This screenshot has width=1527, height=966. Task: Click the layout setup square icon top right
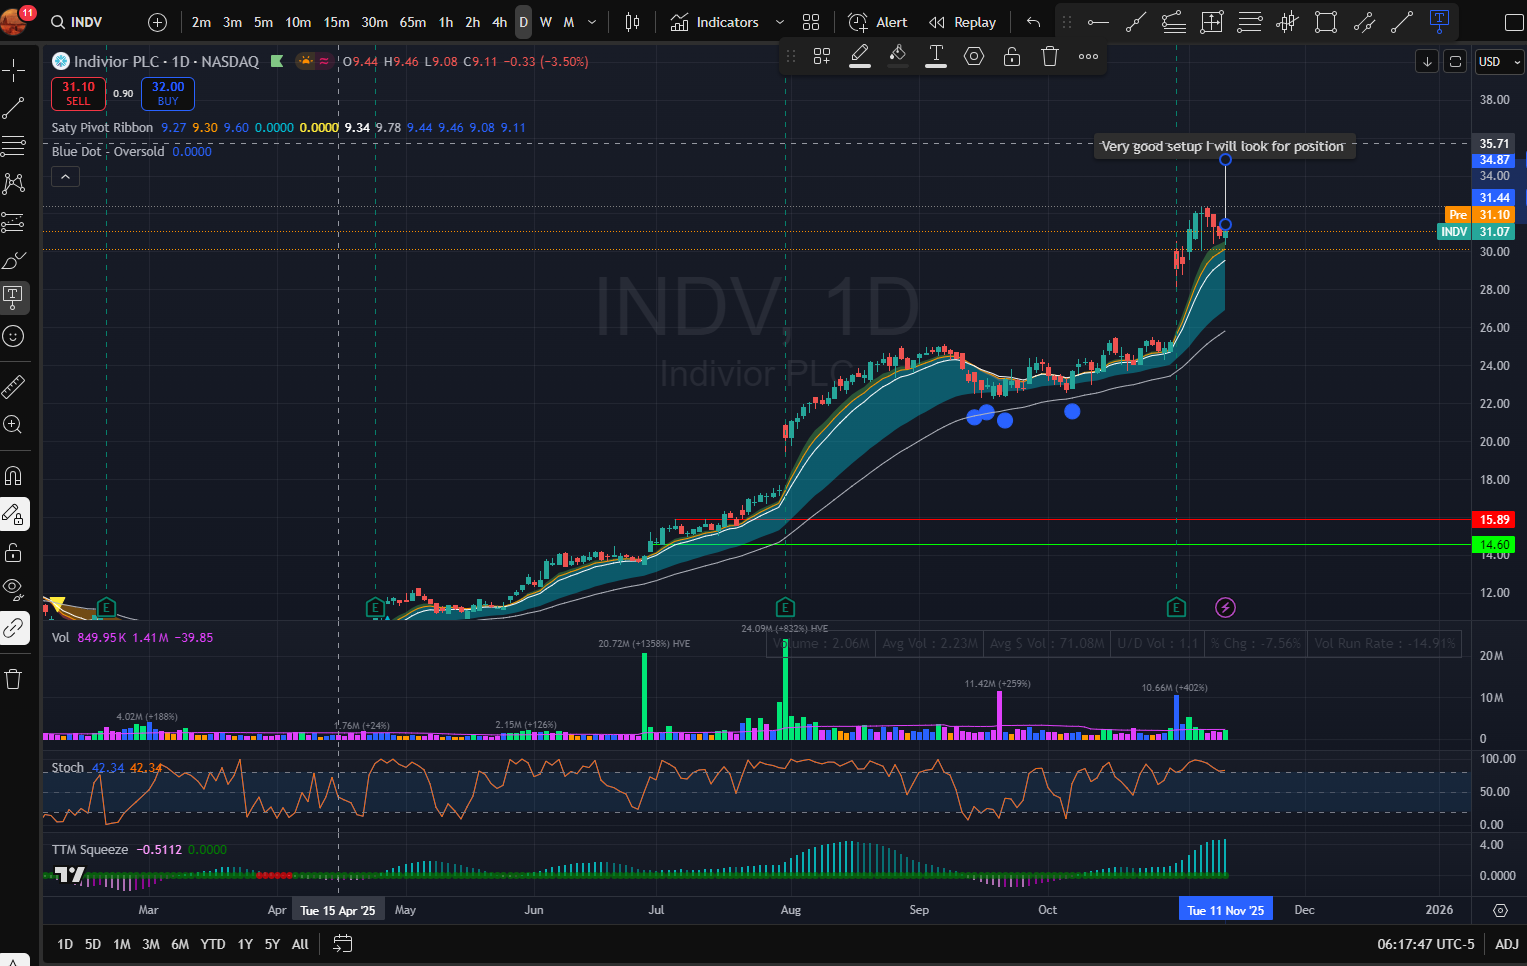pos(1514,22)
